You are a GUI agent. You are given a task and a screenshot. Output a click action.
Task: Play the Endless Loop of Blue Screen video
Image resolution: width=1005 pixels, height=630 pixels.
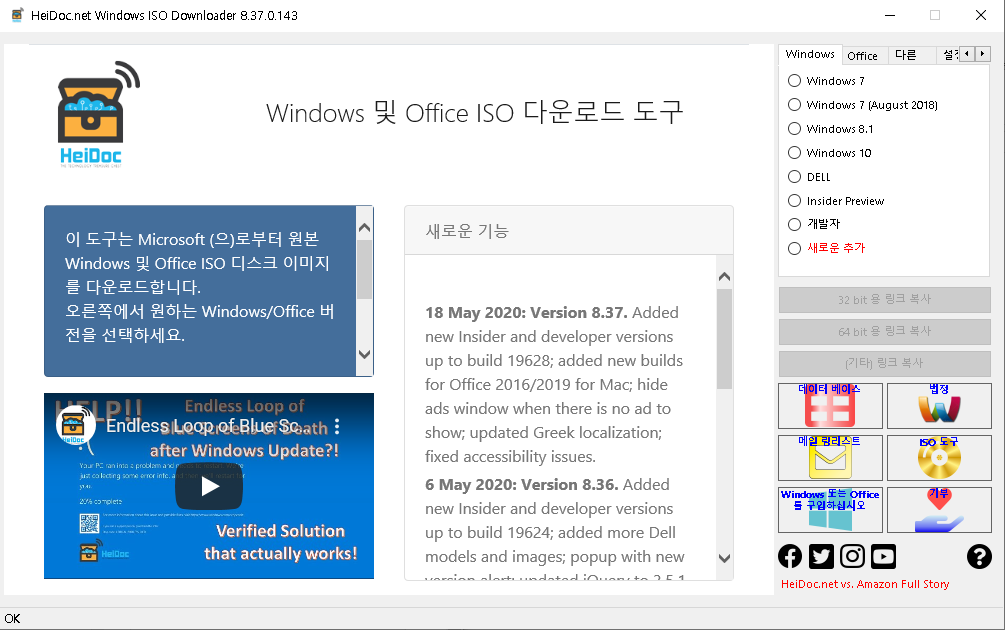click(x=209, y=486)
